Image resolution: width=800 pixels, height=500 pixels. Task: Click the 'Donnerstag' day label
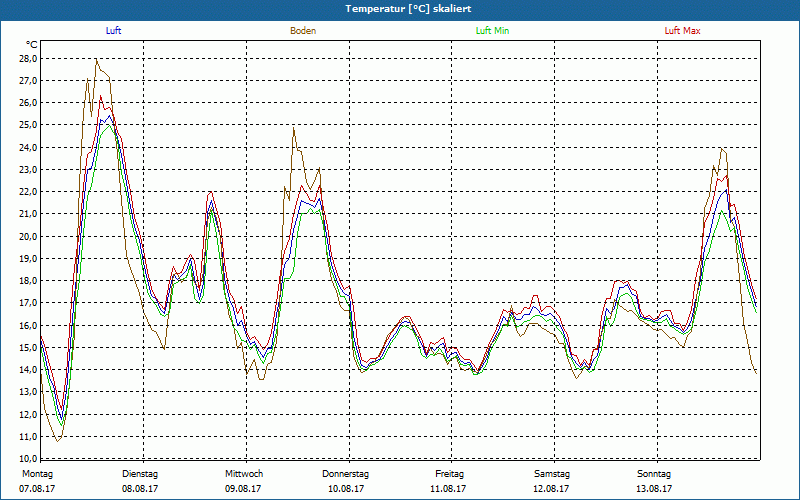click(345, 474)
